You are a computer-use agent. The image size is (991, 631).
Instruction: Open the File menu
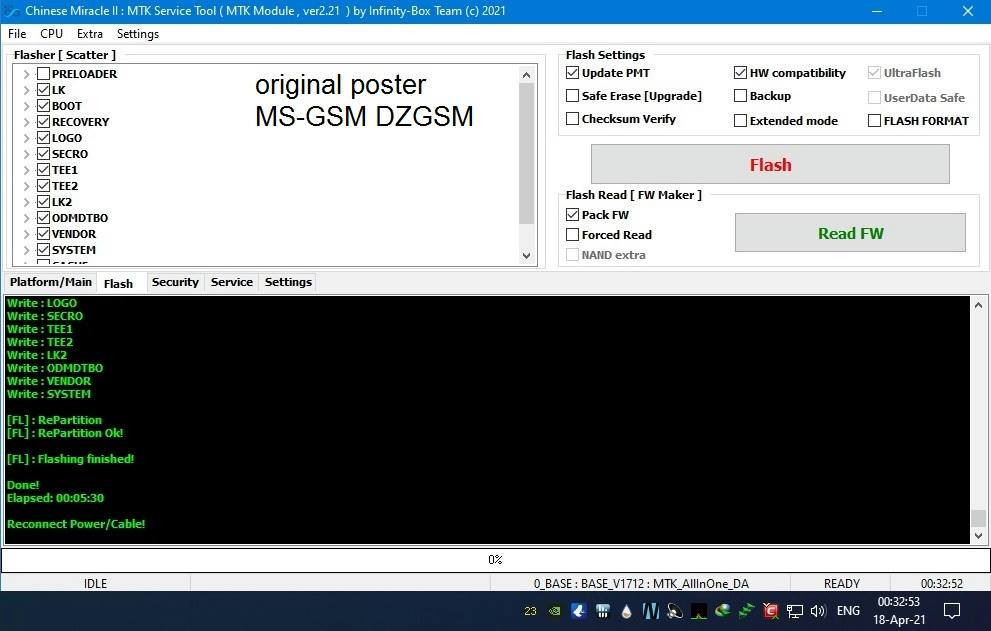tap(17, 34)
